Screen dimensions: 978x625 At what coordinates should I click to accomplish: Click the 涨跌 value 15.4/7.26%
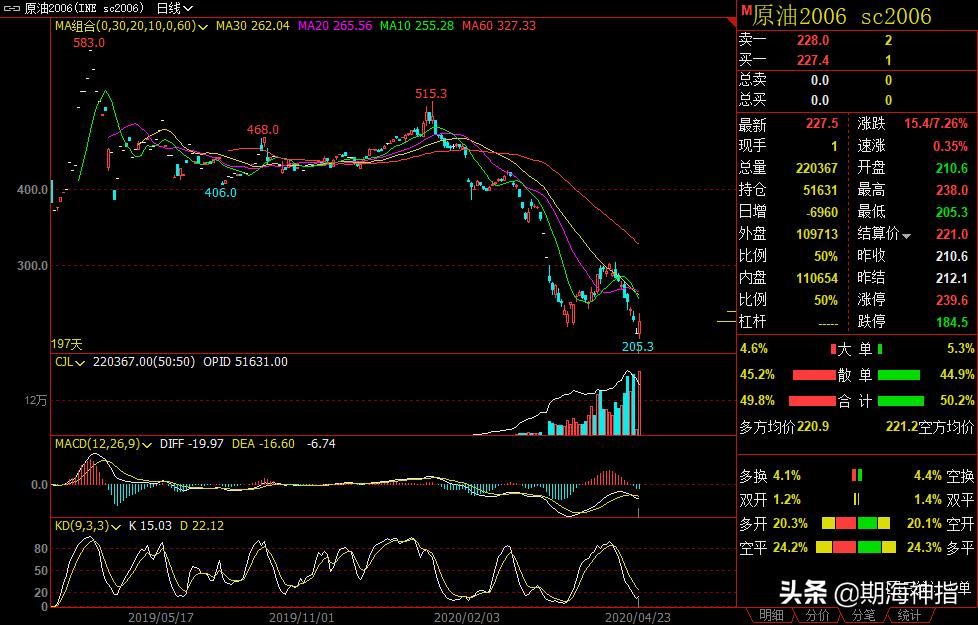click(936, 124)
